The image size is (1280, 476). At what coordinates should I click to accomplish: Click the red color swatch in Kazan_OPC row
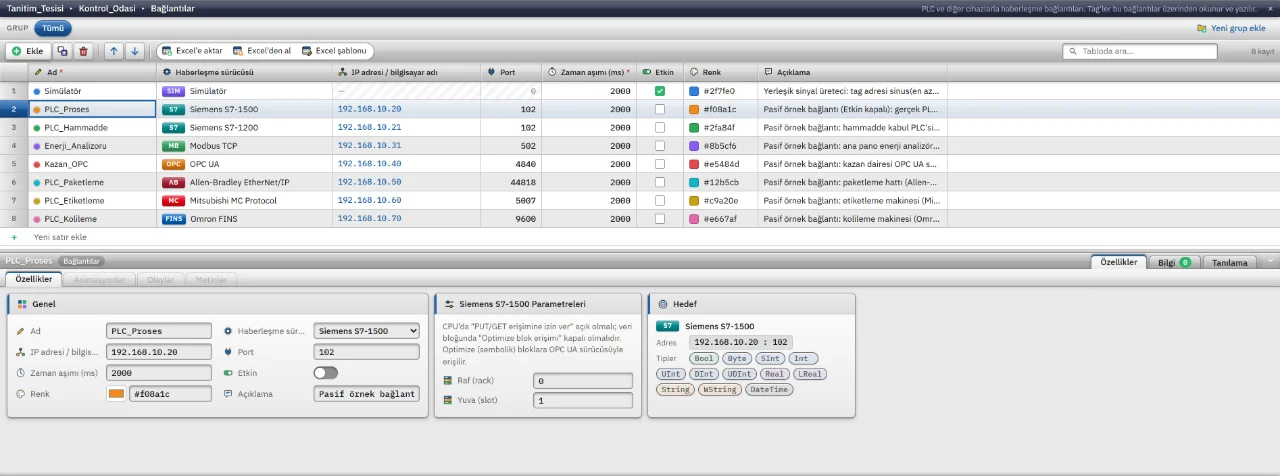(694, 163)
